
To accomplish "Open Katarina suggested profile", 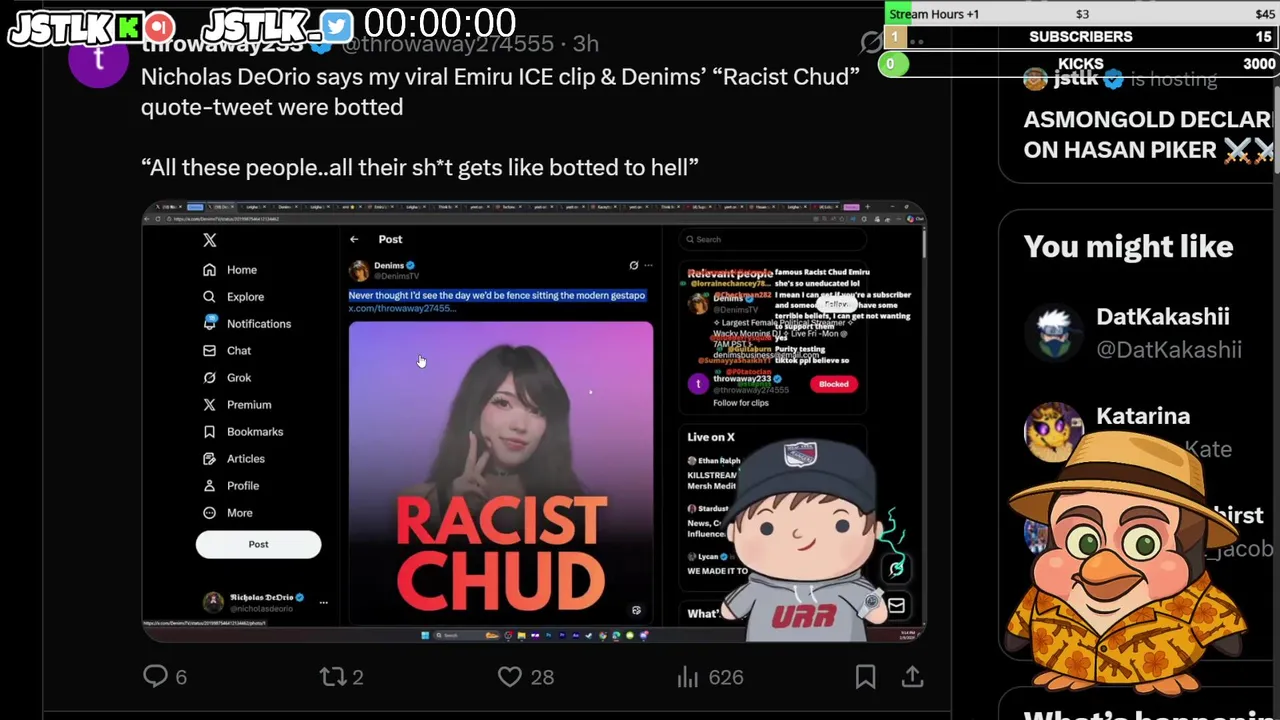I will click(x=1143, y=416).
